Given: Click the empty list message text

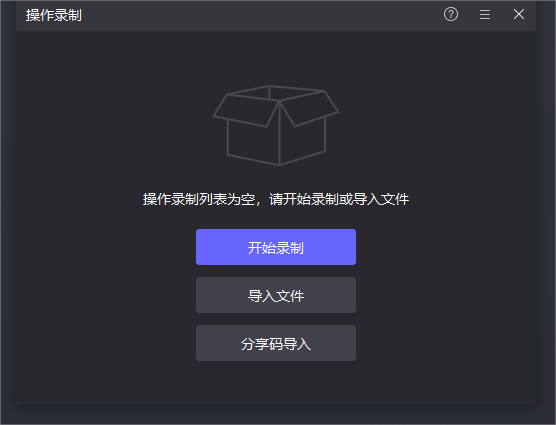Looking at the screenshot, I should pyautogui.click(x=276, y=199).
